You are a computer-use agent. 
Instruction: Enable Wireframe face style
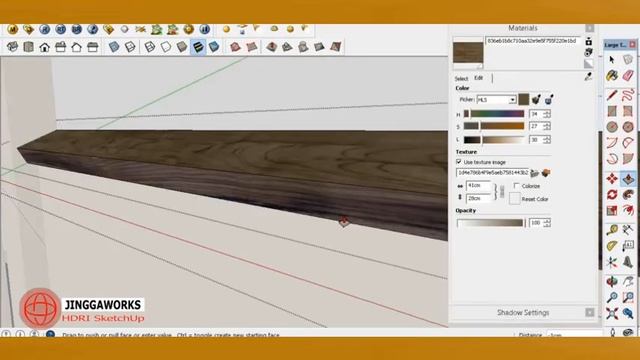(150, 47)
